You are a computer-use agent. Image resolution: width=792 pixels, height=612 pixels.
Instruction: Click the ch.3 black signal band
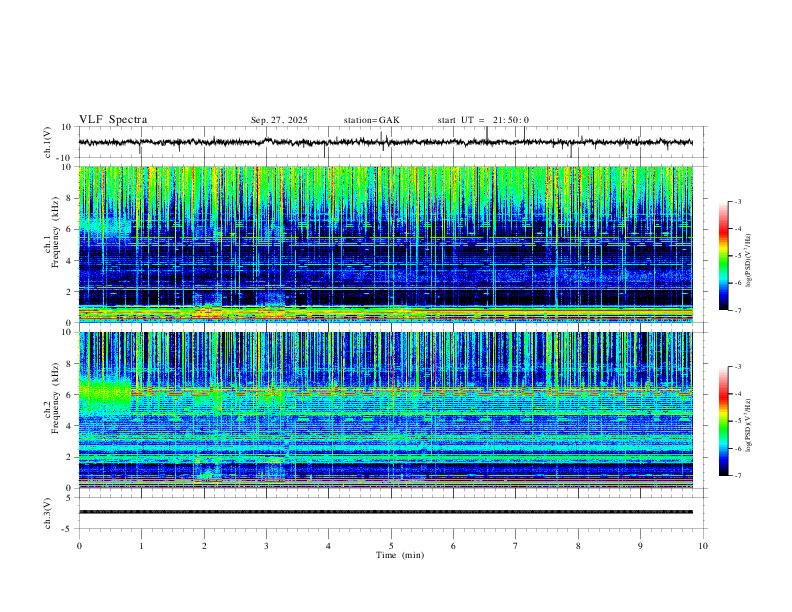pyautogui.click(x=385, y=512)
